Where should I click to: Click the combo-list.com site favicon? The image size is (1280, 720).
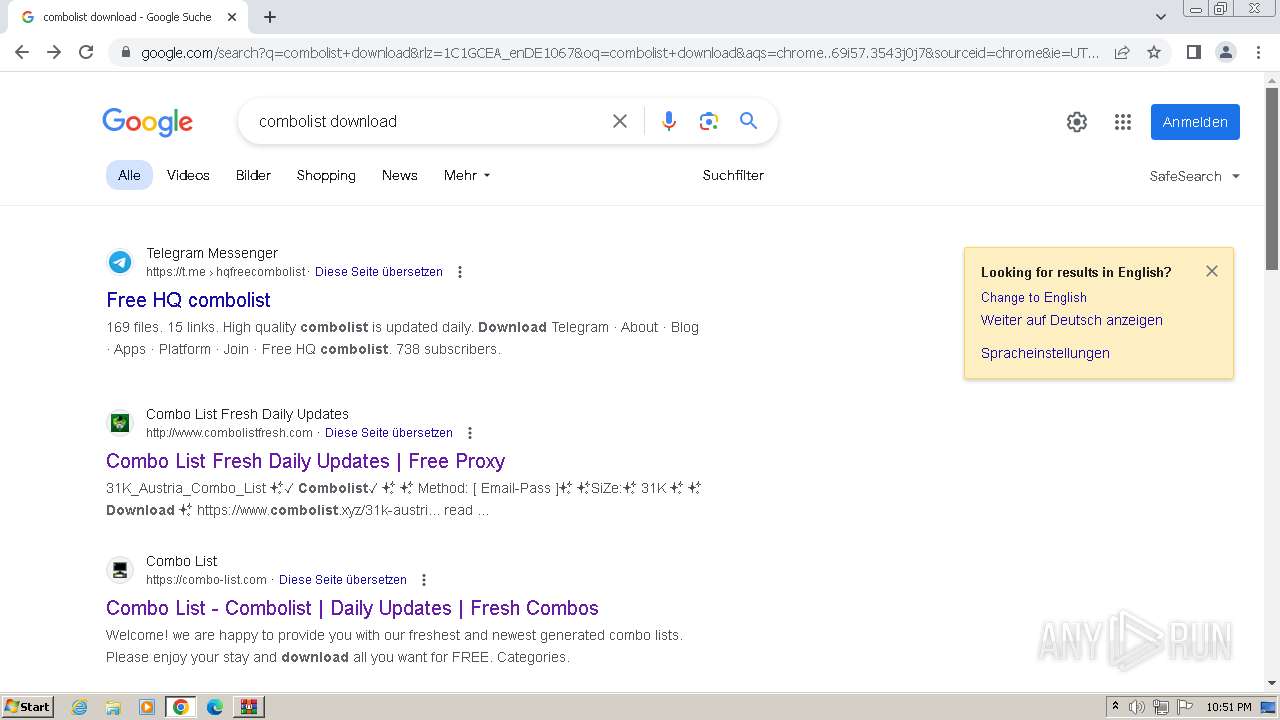click(x=120, y=570)
